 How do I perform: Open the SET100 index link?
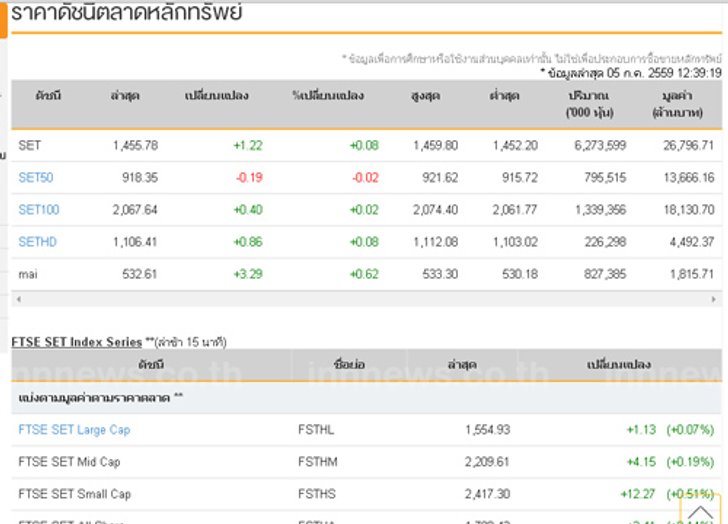point(39,210)
